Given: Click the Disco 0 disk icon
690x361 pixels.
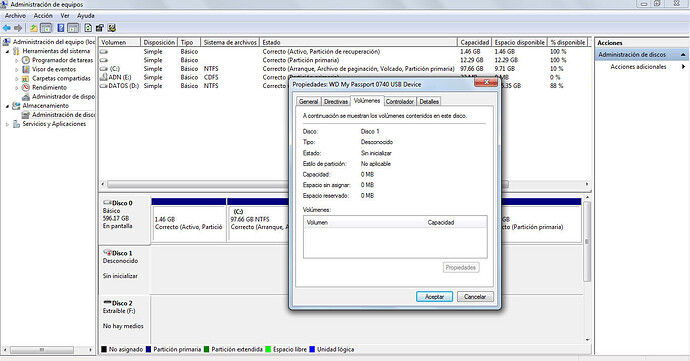Looking at the screenshot, I should click(106, 203).
